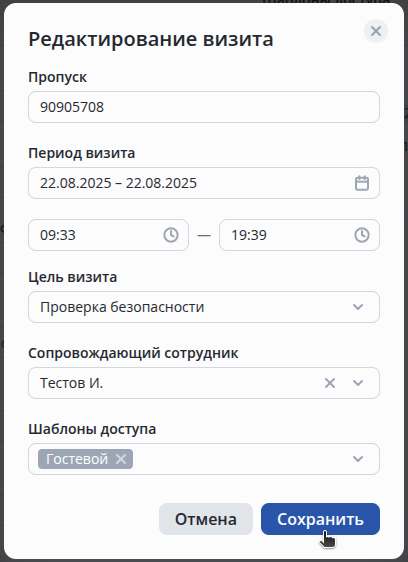The width and height of the screenshot is (408, 562).
Task: Click the Период визита label
Action: click(x=82, y=153)
